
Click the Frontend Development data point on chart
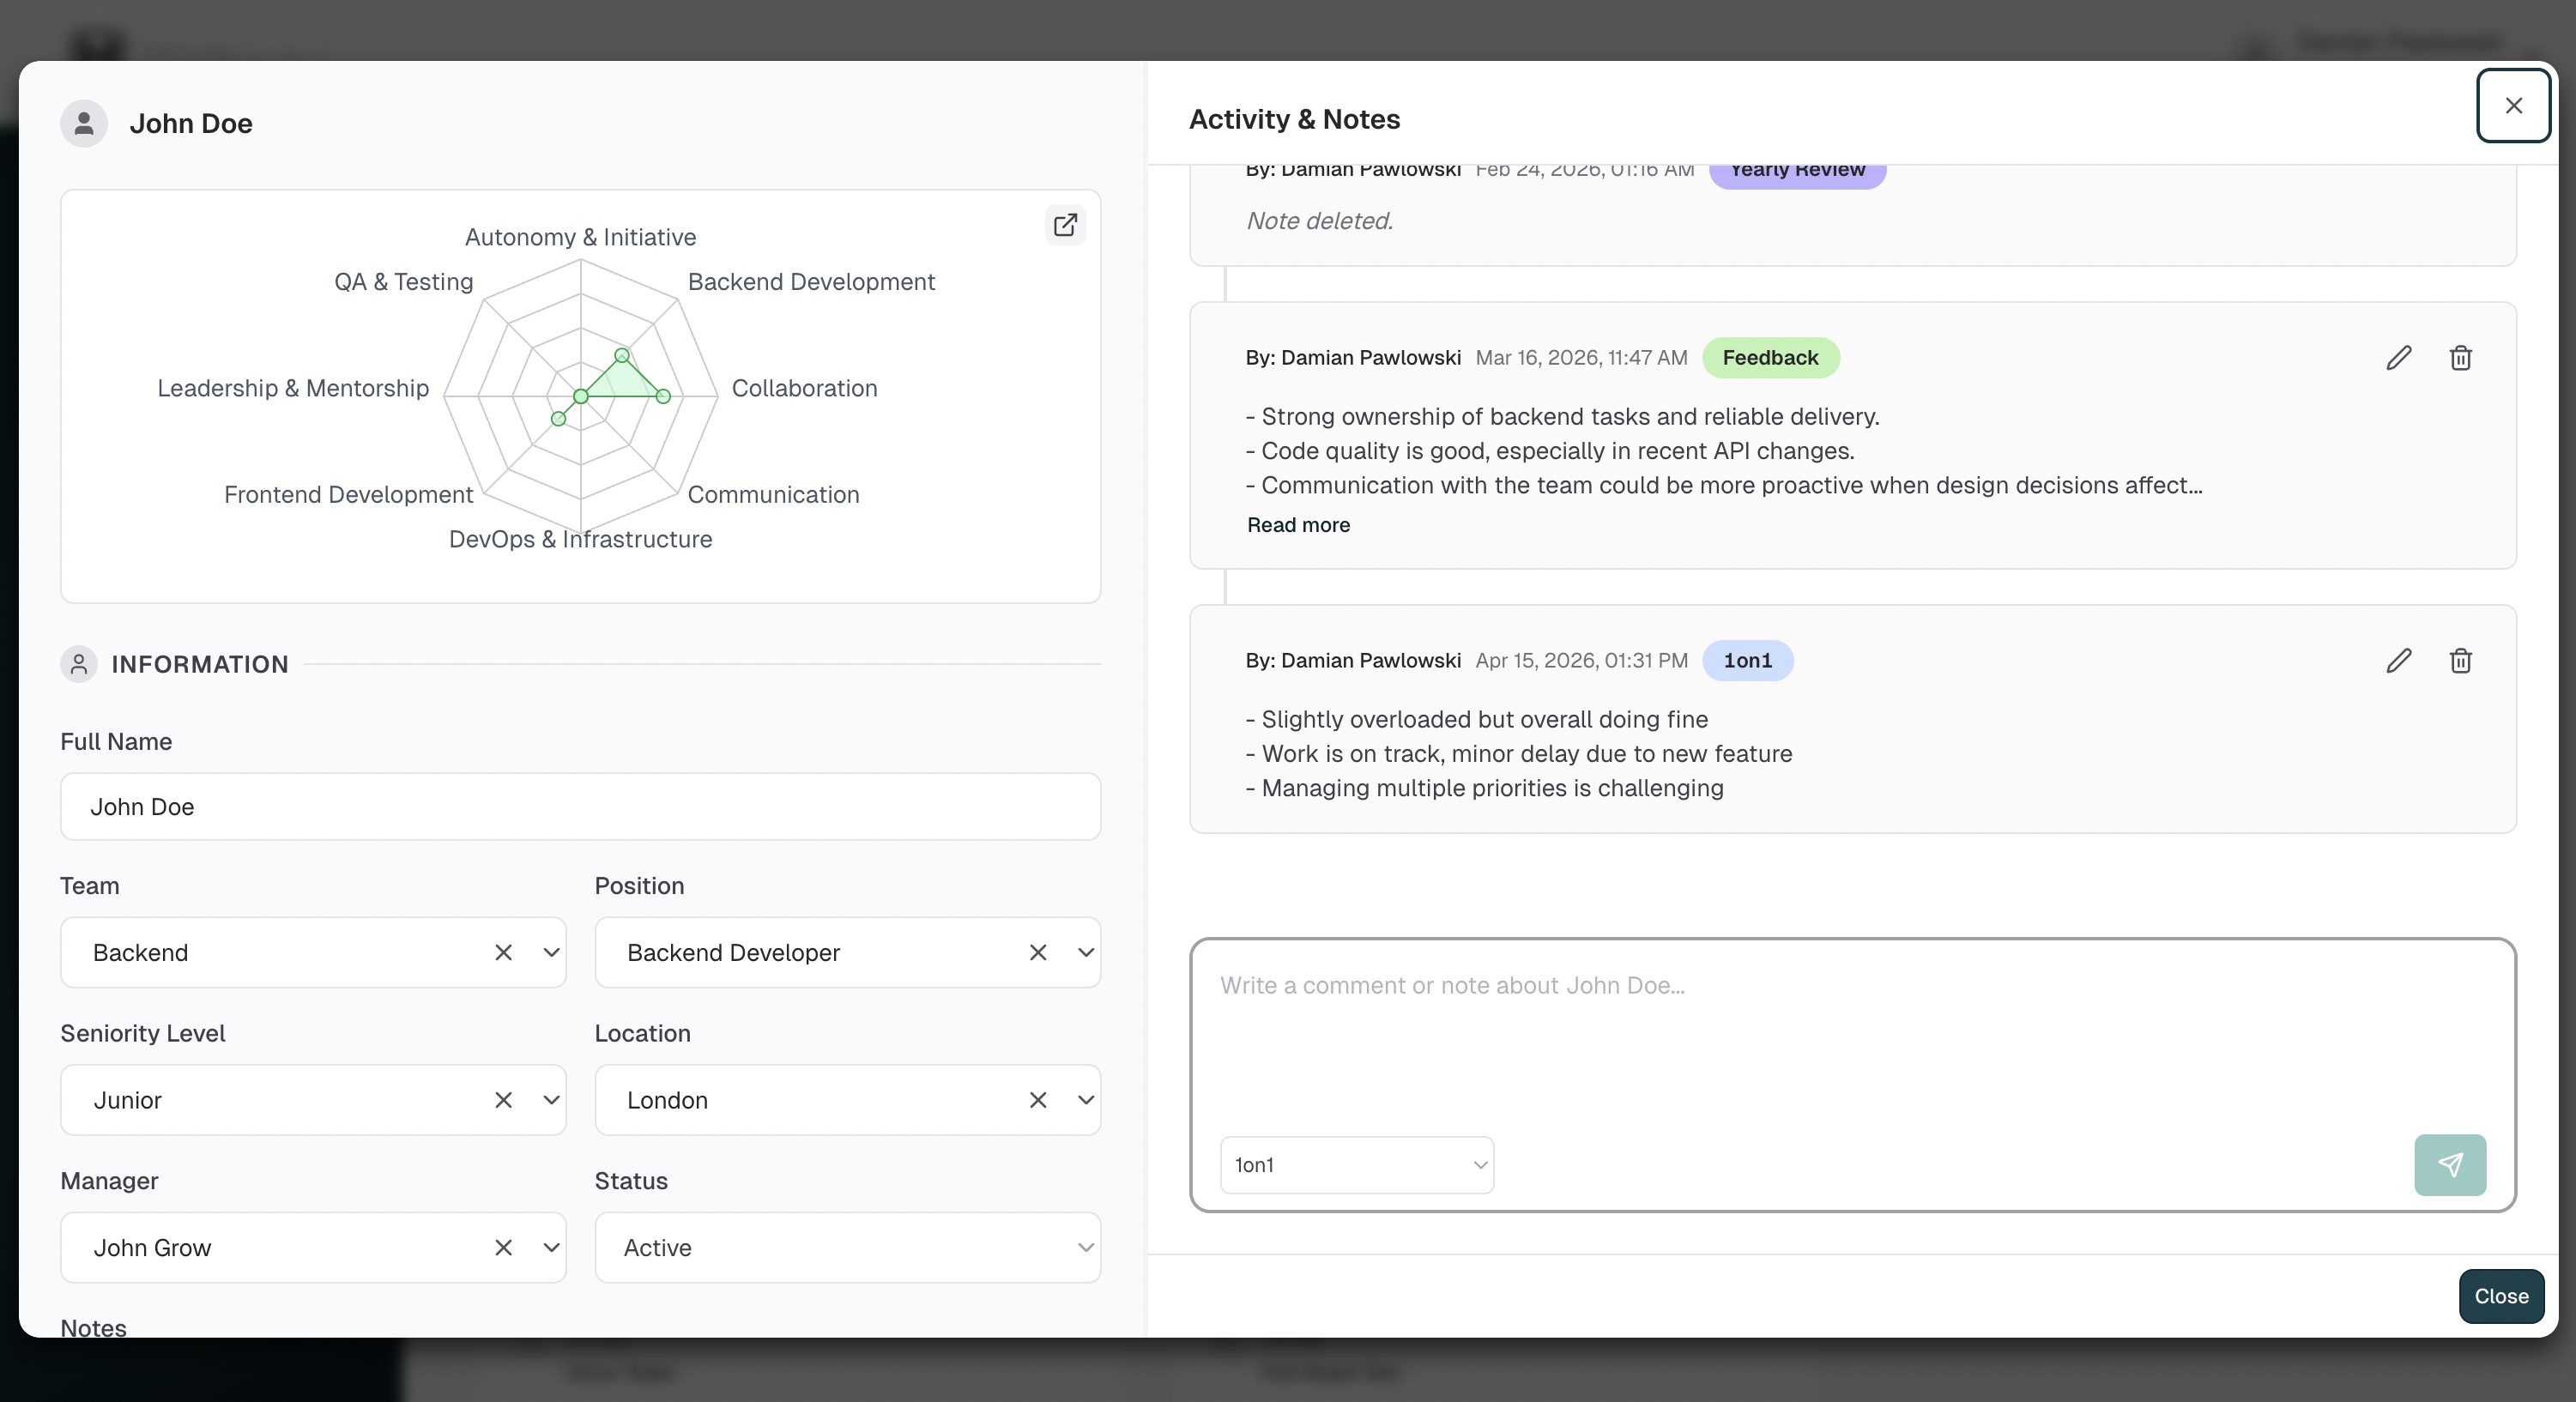coord(558,419)
